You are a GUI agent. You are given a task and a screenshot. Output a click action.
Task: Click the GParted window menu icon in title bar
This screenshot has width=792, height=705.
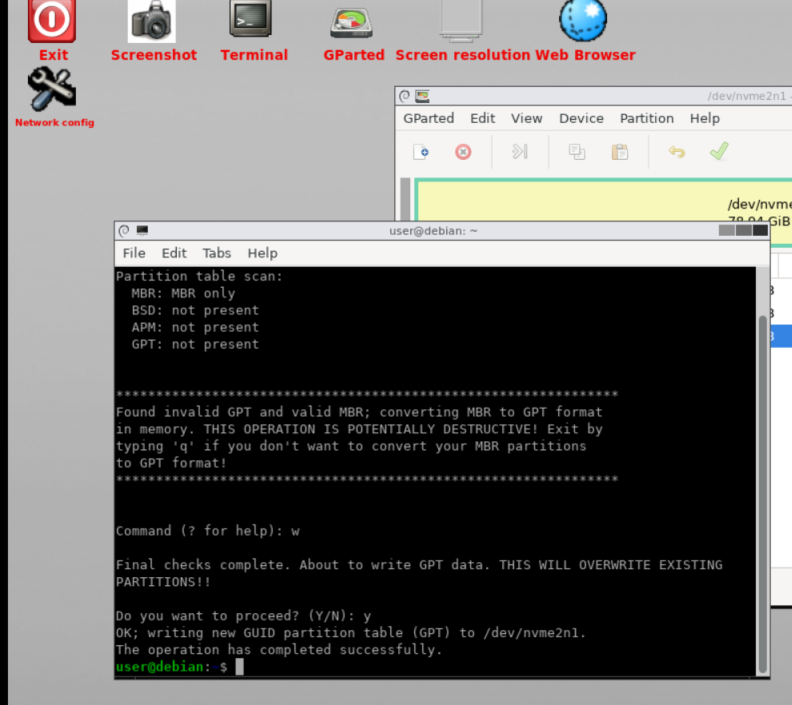coord(405,96)
